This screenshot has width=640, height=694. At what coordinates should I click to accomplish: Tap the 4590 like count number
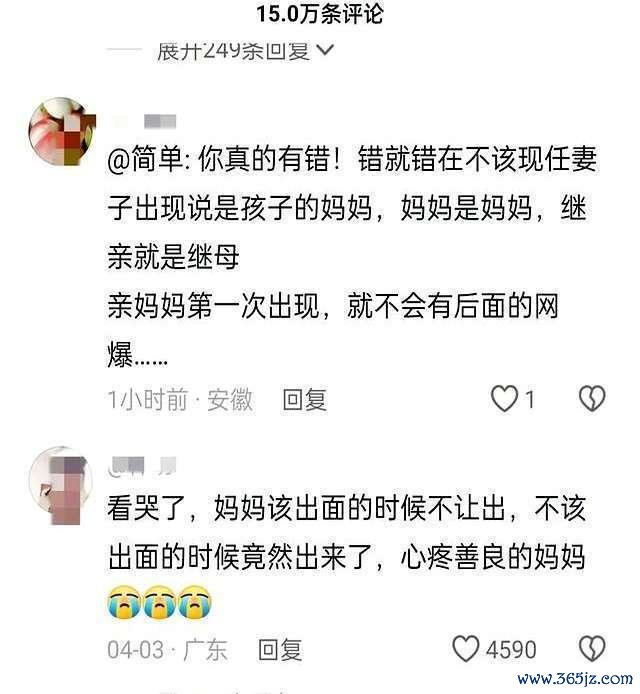click(x=511, y=650)
